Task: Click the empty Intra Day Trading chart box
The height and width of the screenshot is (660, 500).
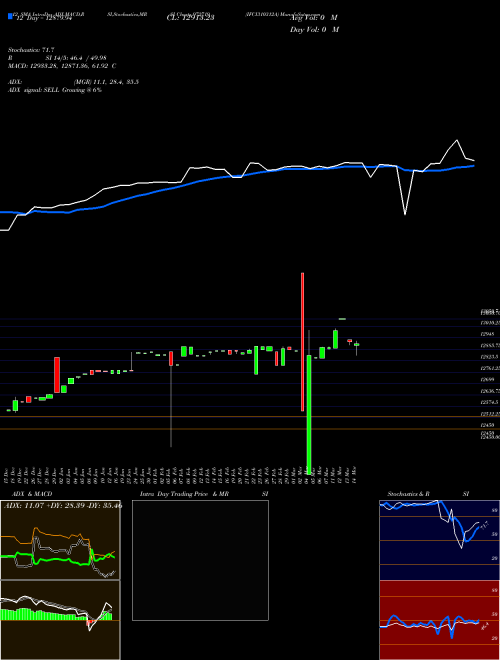Action: [x=200, y=560]
